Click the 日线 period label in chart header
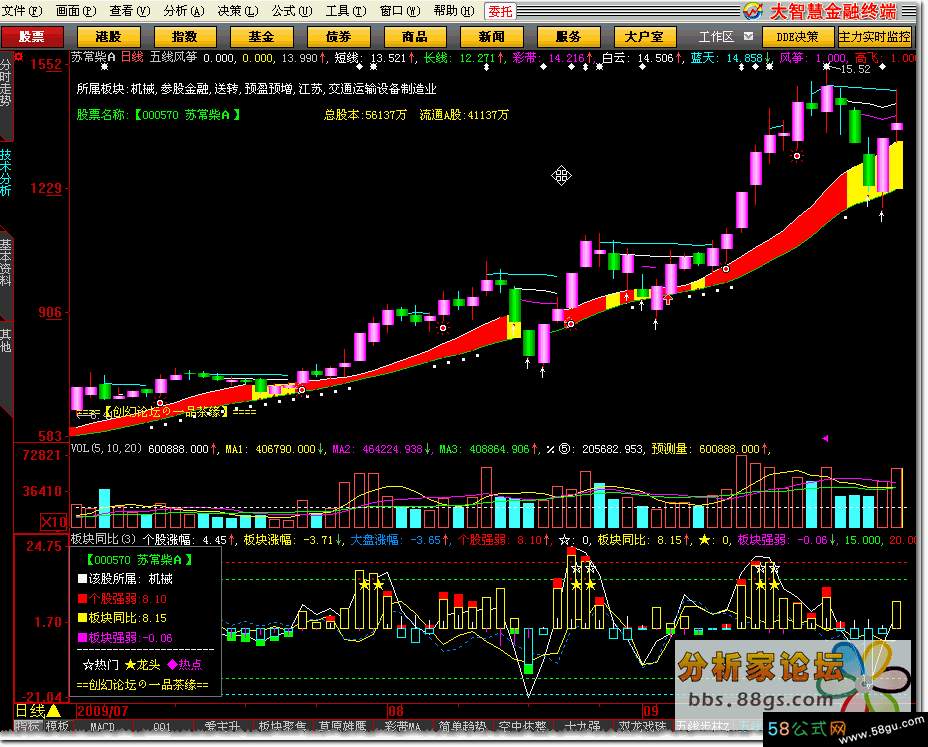The width and height of the screenshot is (928, 747). click(x=133, y=57)
